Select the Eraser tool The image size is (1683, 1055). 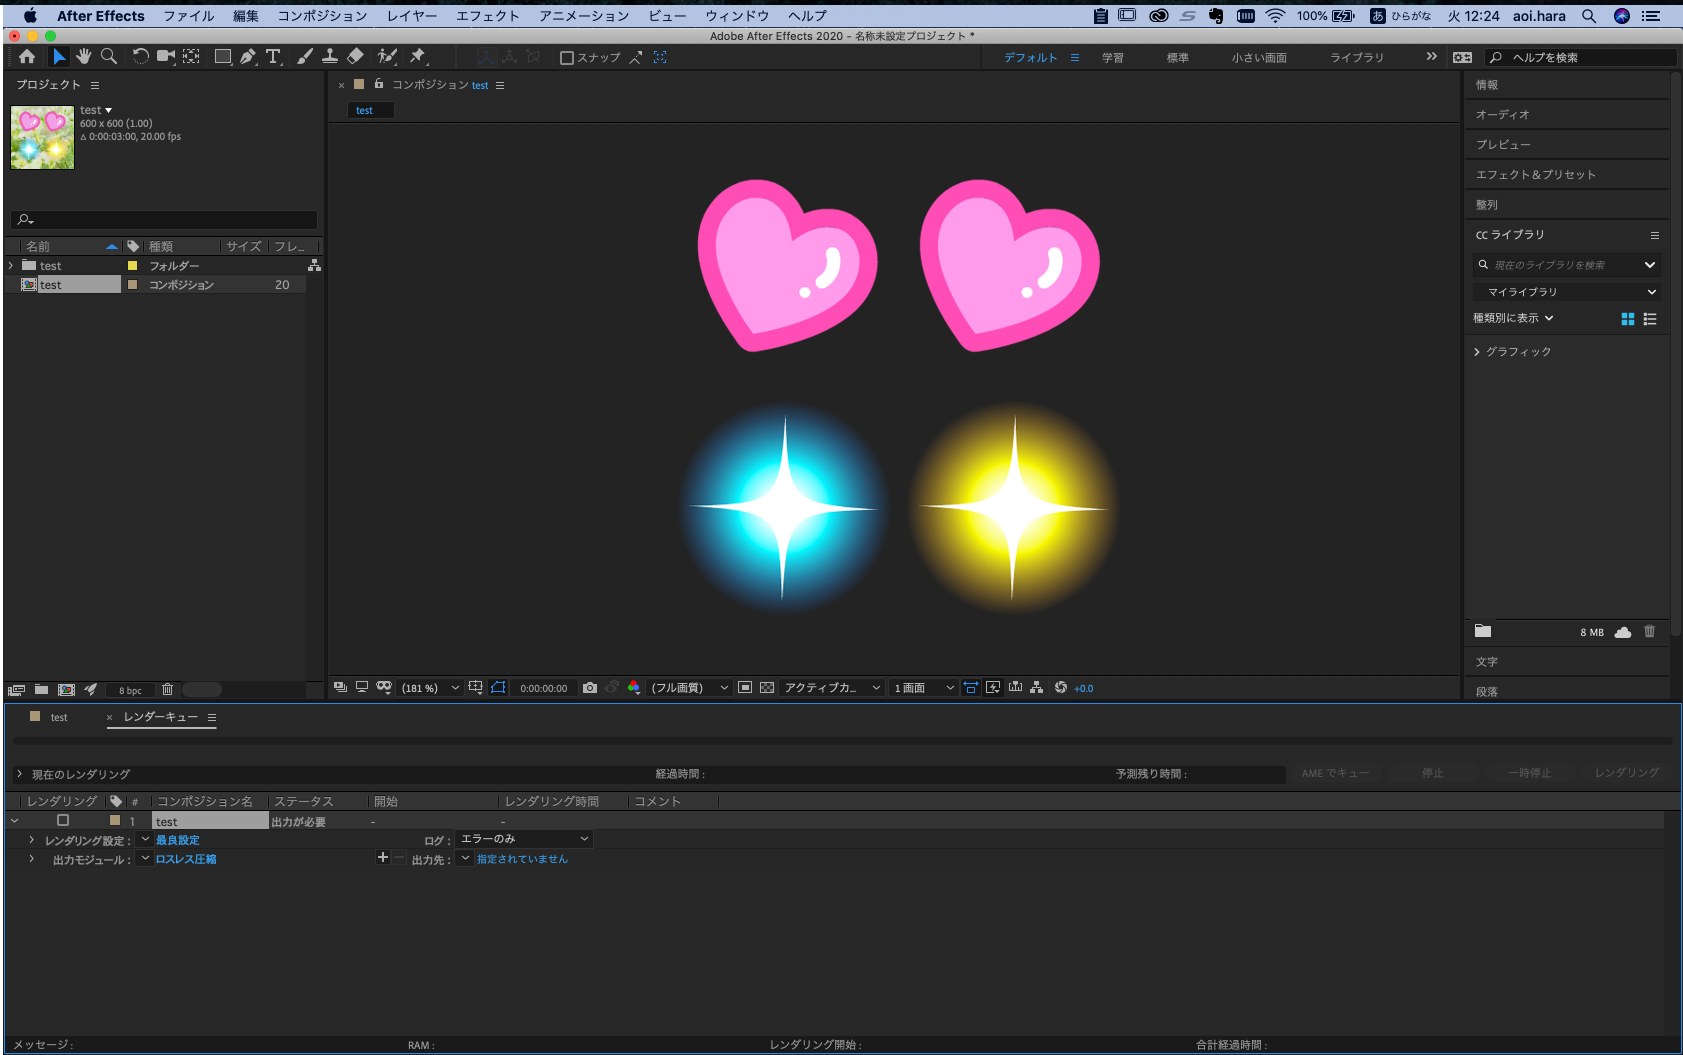(355, 57)
